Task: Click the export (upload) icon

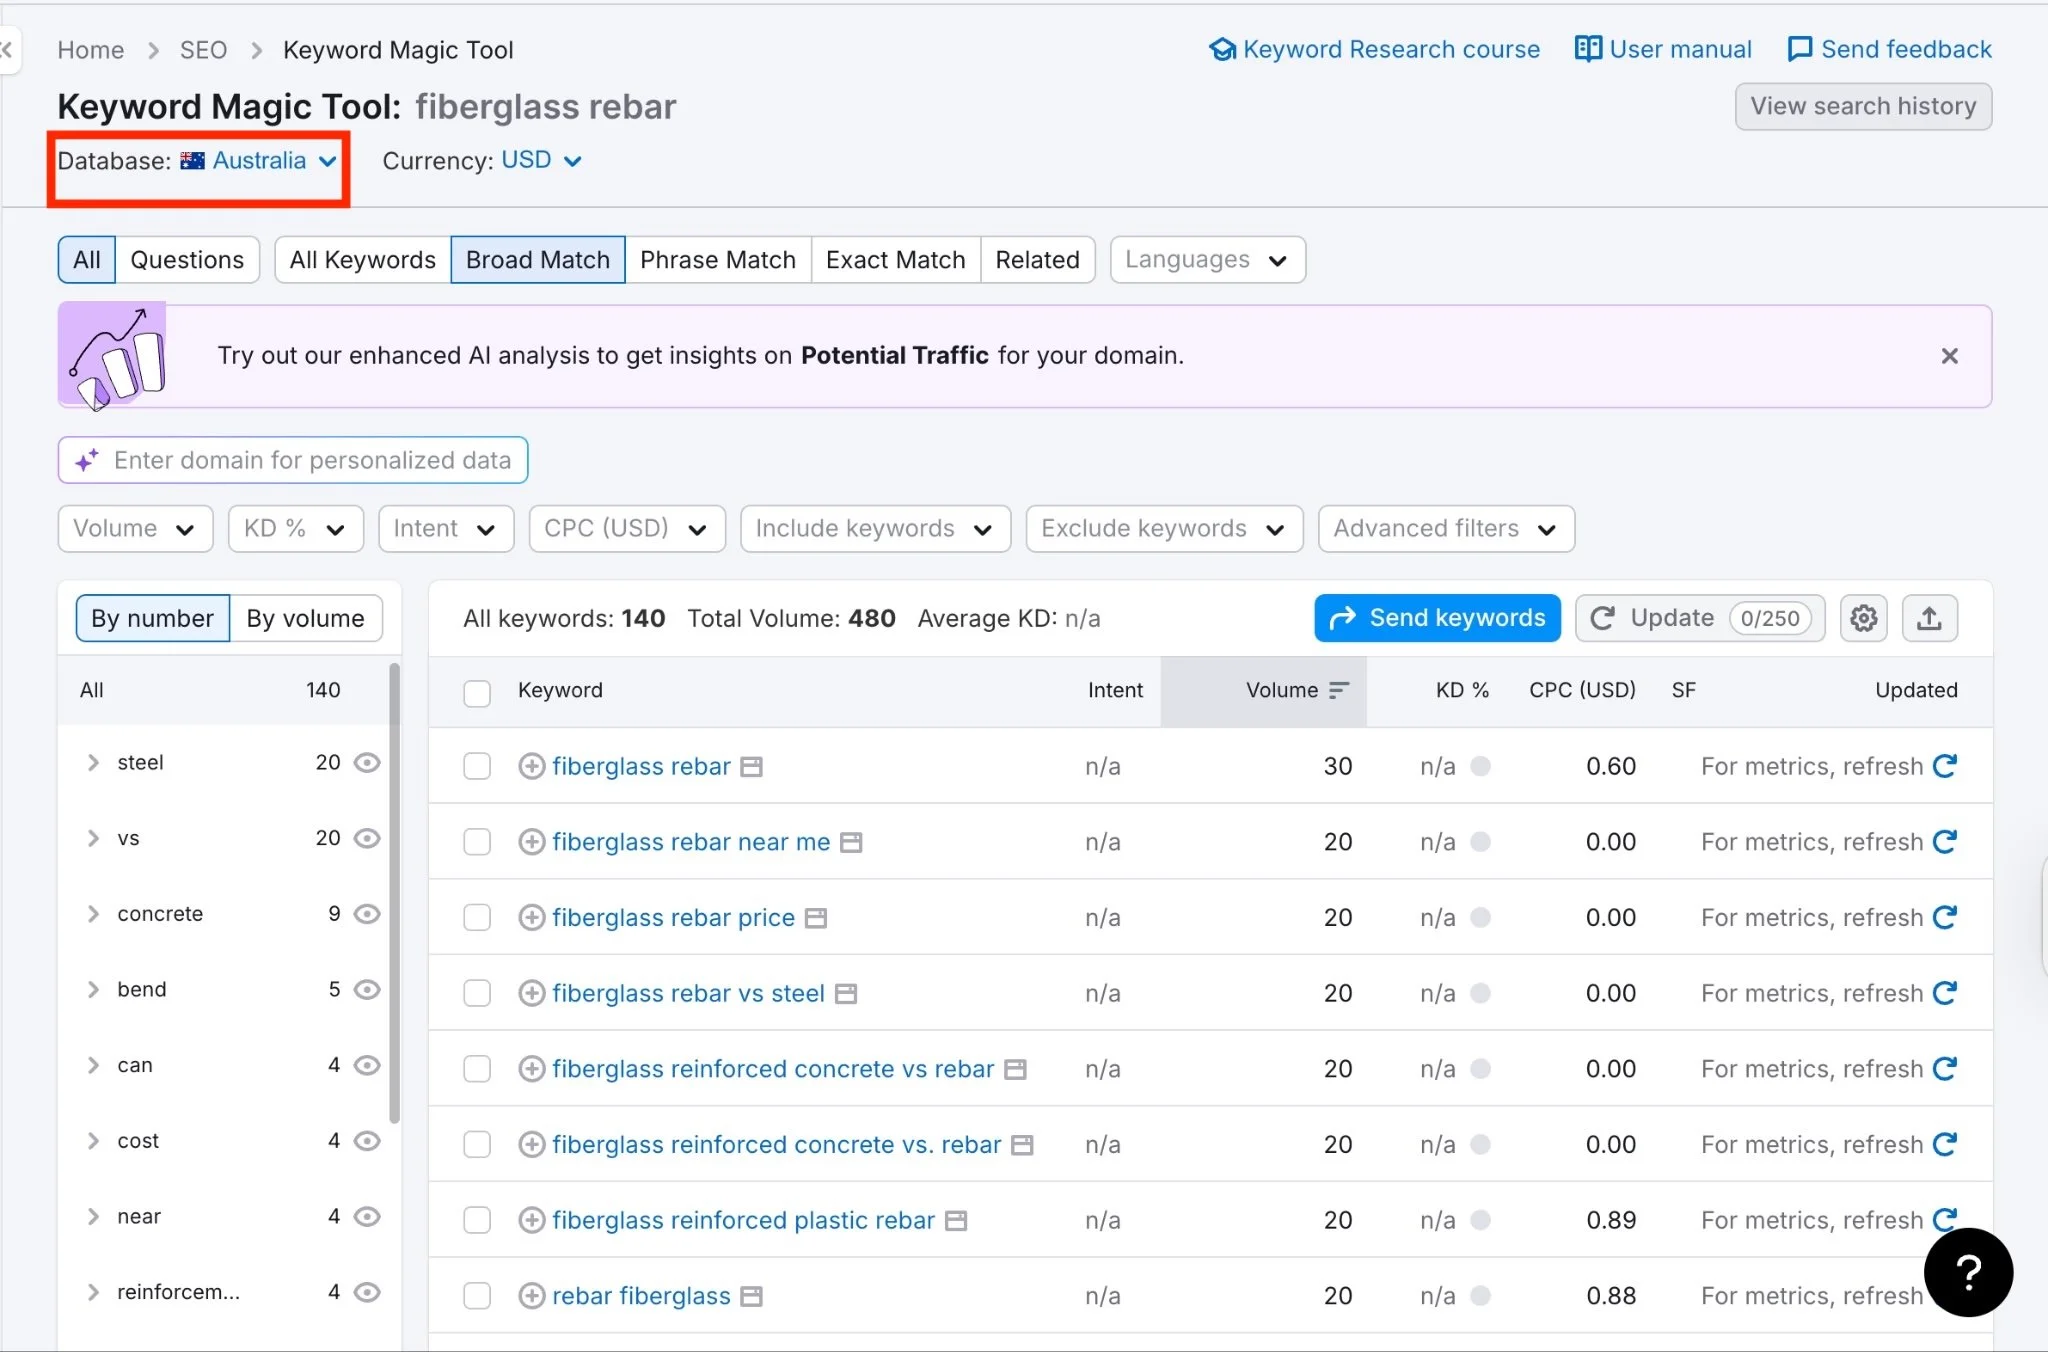Action: coord(1929,618)
